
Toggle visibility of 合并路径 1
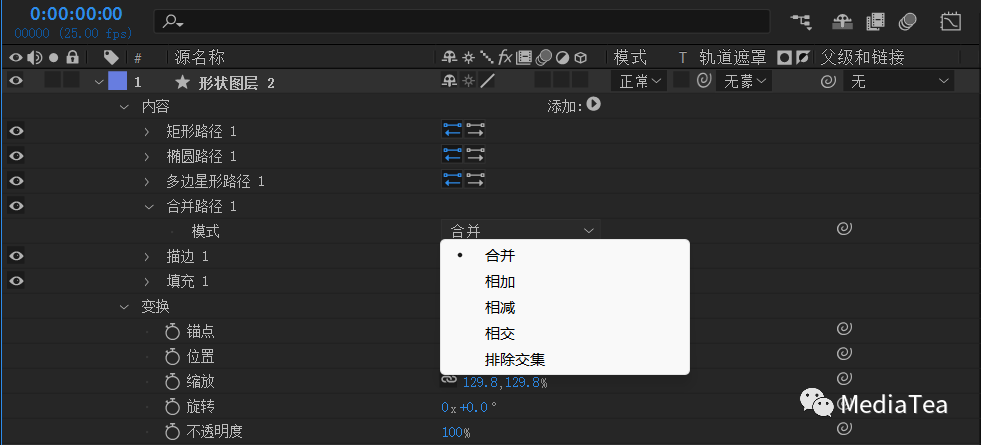point(16,205)
